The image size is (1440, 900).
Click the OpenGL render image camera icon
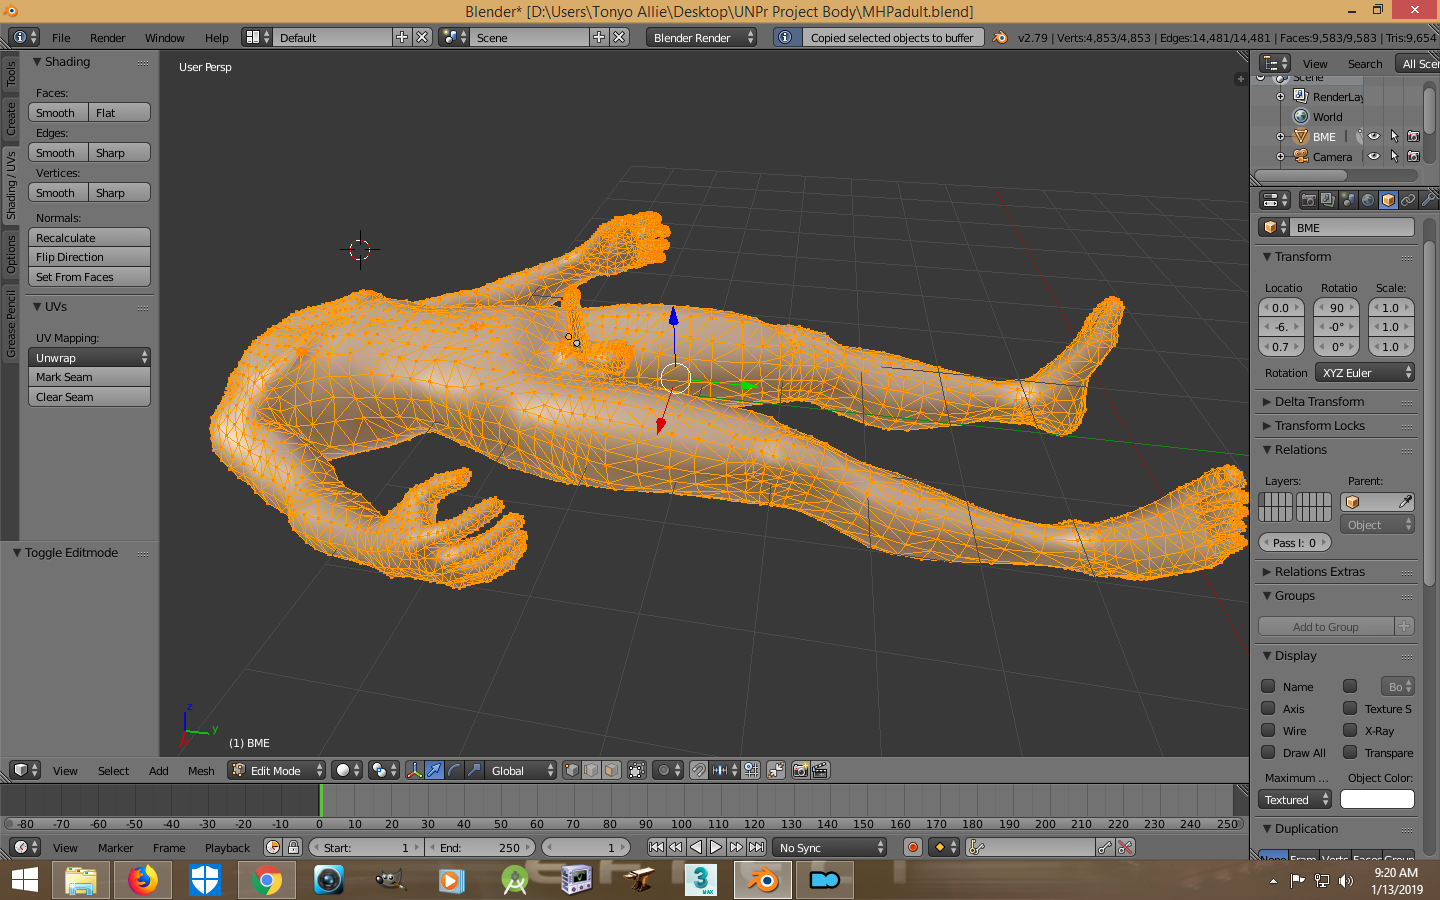click(800, 770)
